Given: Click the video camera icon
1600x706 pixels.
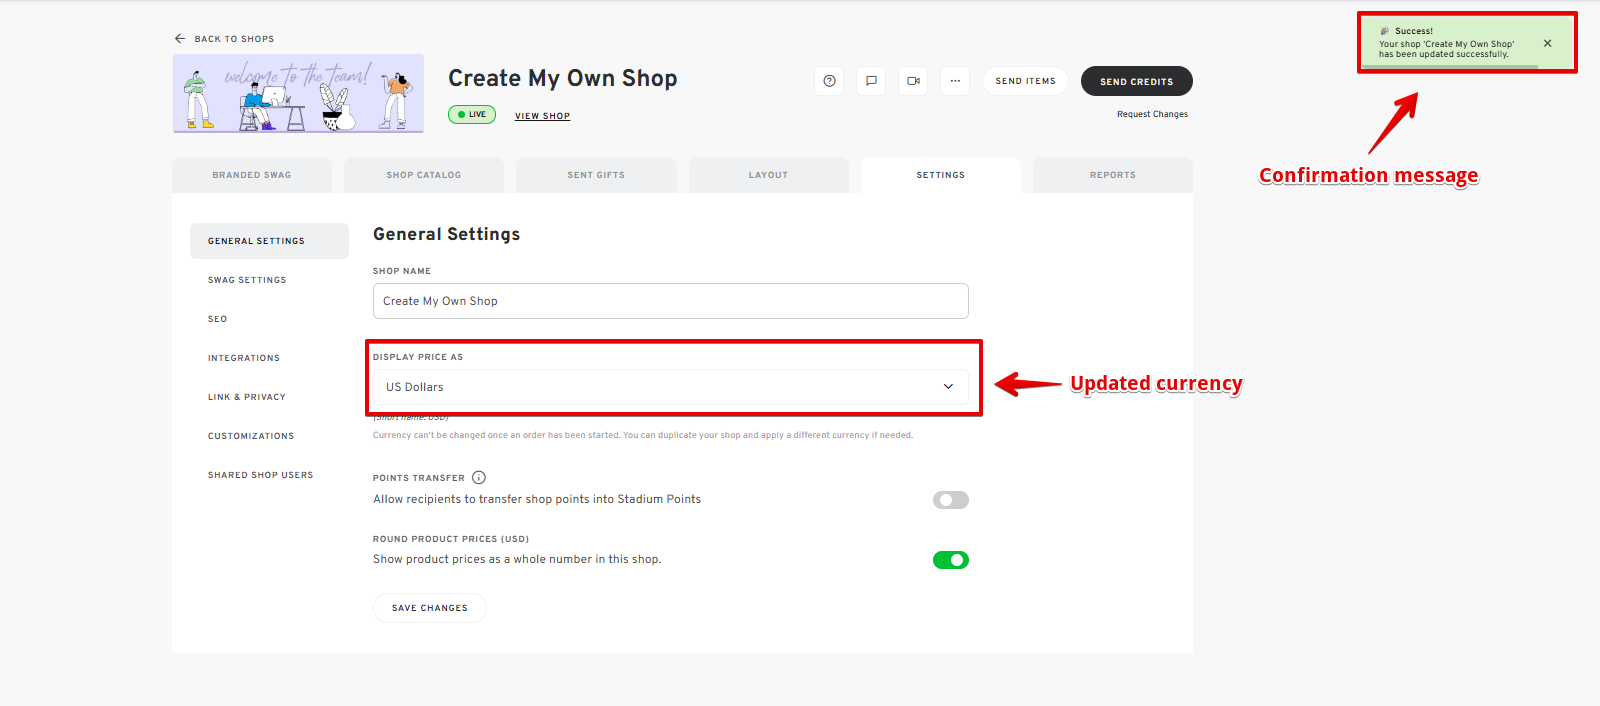Looking at the screenshot, I should (x=913, y=81).
